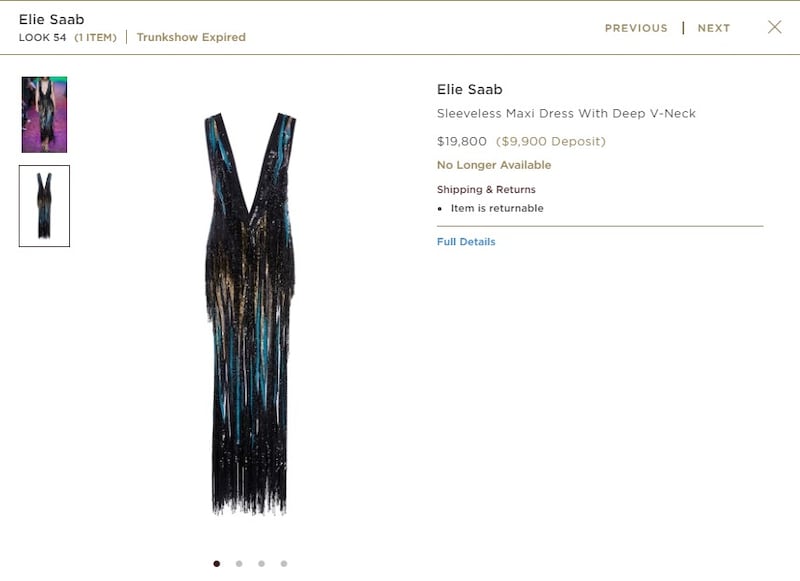Click the Trunkshow Expired label
The height and width of the screenshot is (581, 800).
[x=191, y=37]
